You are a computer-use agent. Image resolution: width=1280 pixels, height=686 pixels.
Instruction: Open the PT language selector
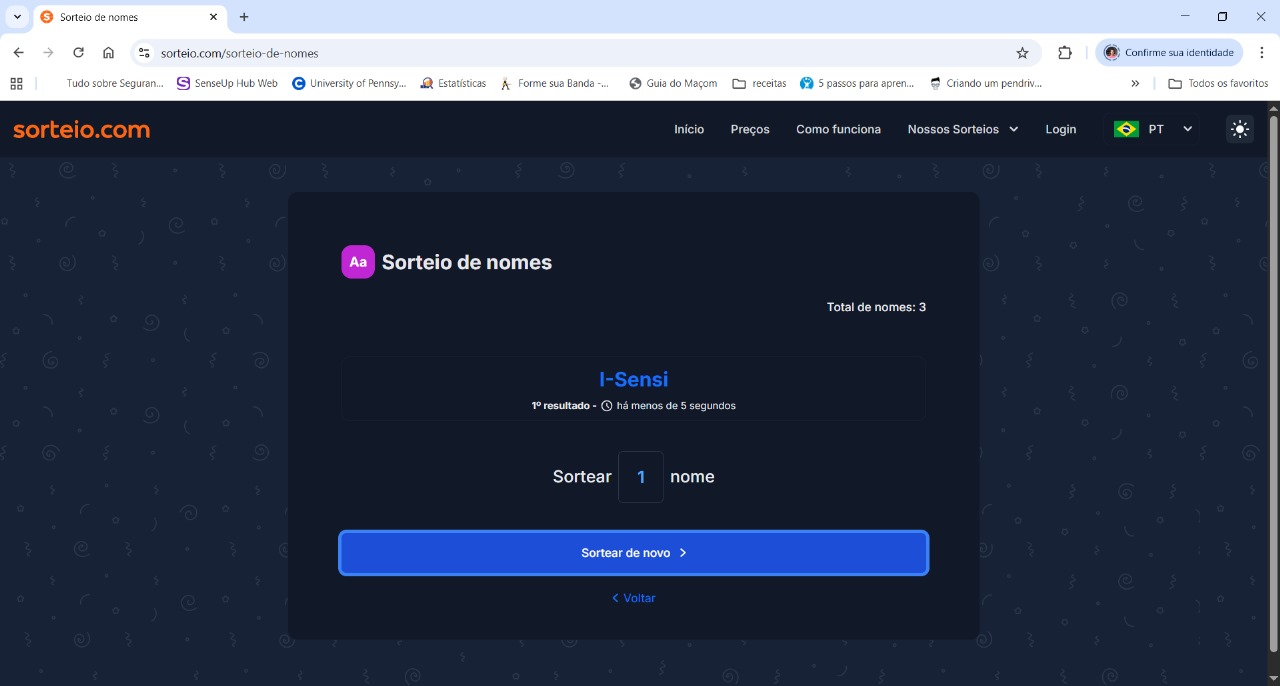point(1154,129)
